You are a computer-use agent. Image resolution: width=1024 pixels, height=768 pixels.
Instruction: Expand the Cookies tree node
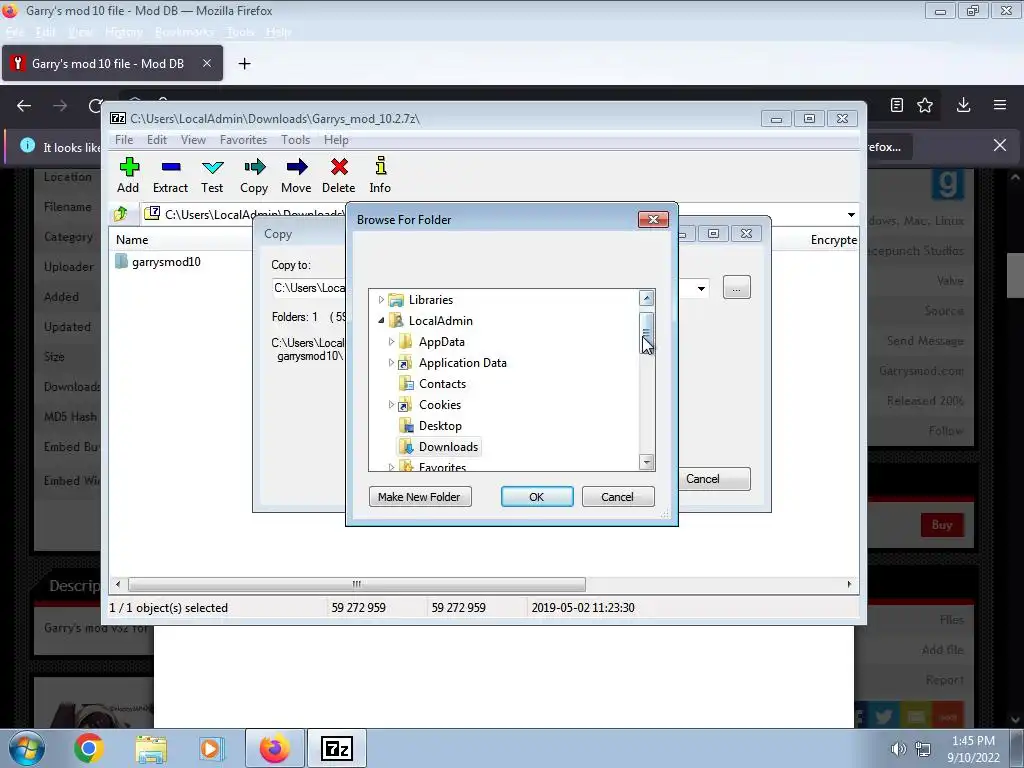click(391, 404)
